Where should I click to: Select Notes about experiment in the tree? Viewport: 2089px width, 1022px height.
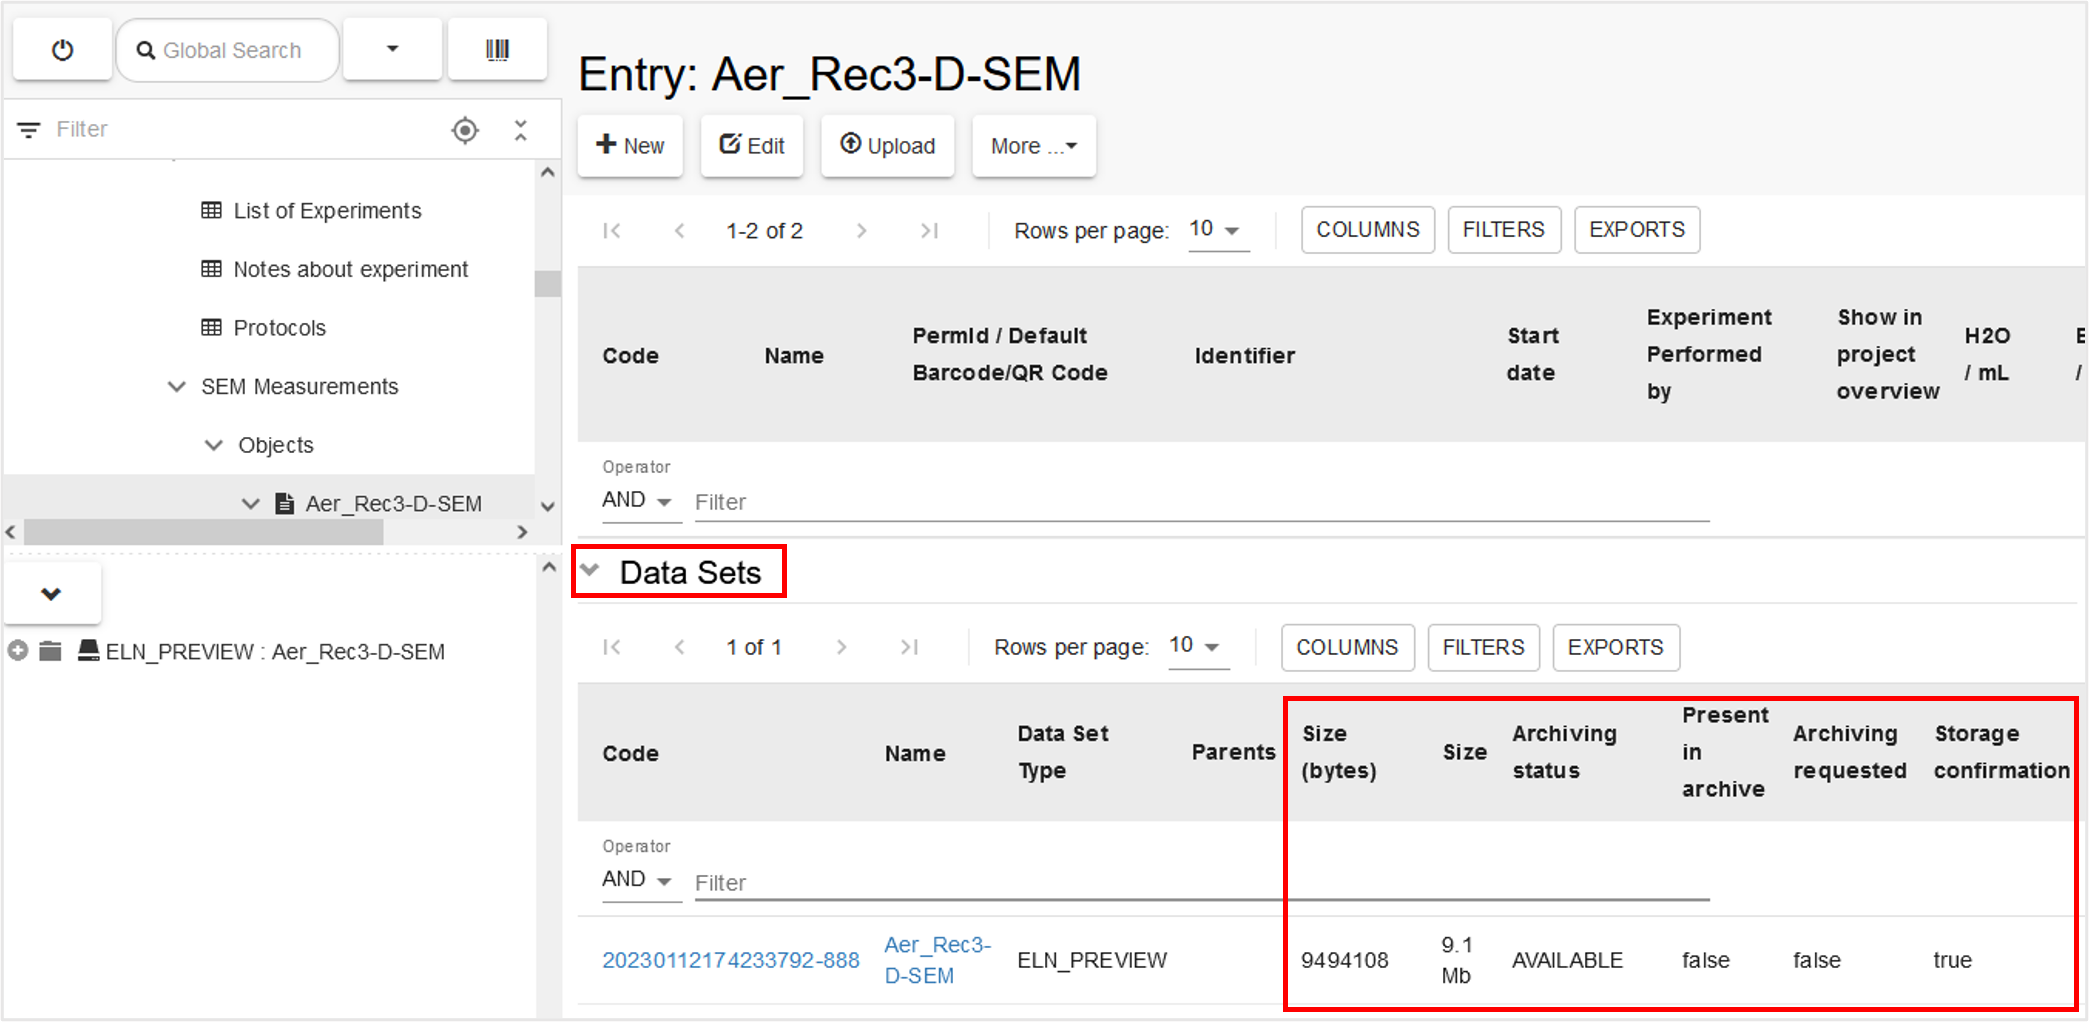point(350,269)
